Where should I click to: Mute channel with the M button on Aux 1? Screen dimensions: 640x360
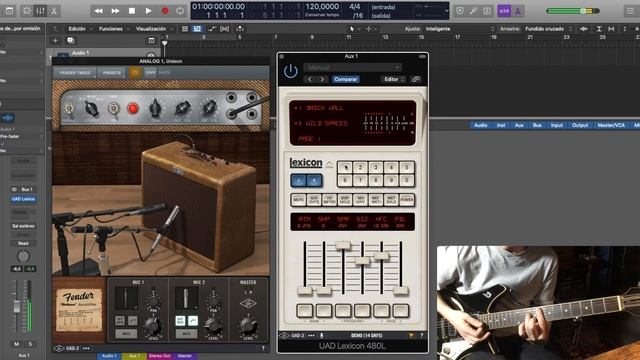[x=16, y=344]
